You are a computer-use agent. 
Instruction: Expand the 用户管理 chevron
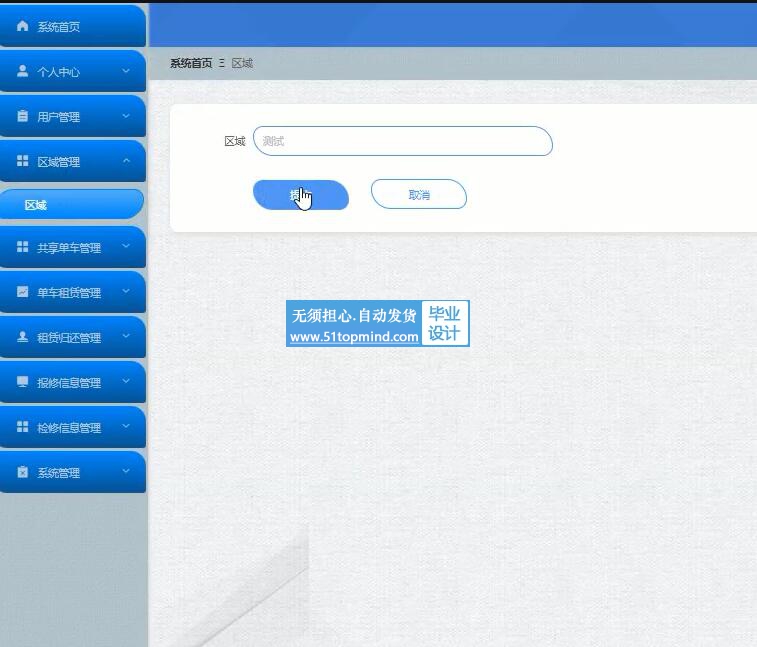126,116
